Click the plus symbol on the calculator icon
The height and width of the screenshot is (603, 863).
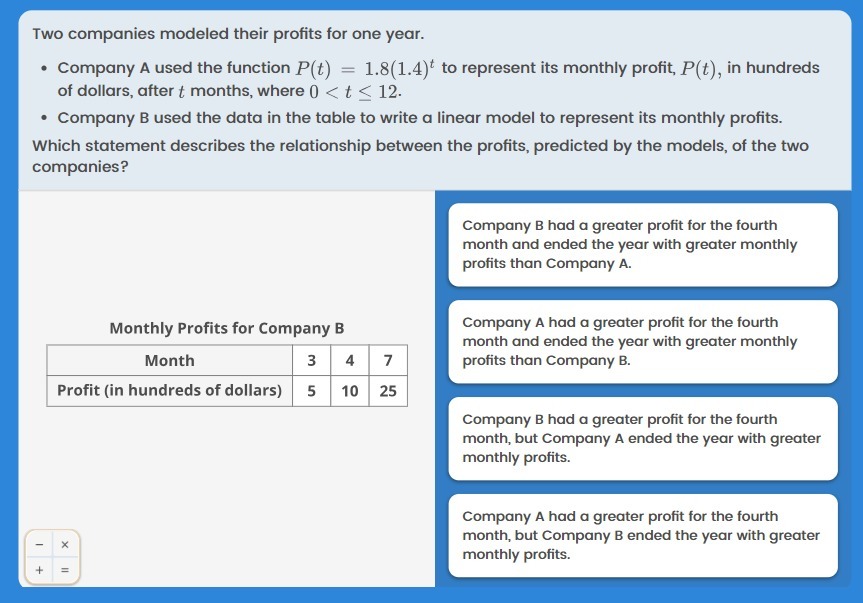coord(39,570)
